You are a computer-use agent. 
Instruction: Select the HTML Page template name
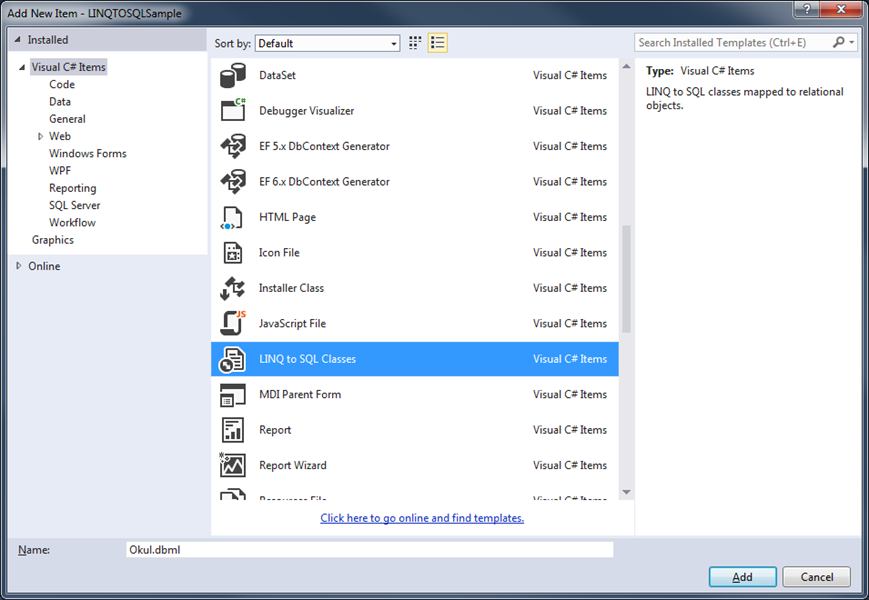[287, 217]
